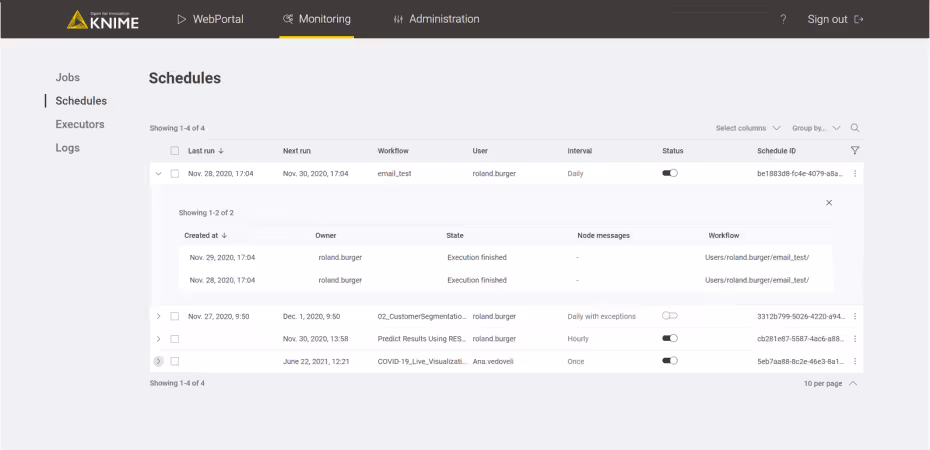Click the search magnifier icon above the table
Screen dimensions: 930x450
click(x=855, y=128)
